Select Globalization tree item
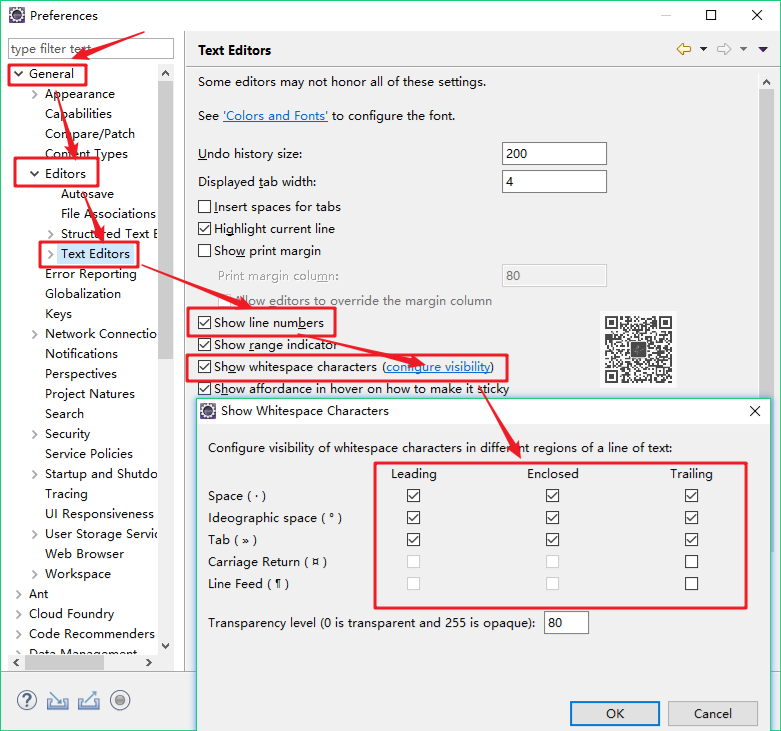 pyautogui.click(x=83, y=294)
